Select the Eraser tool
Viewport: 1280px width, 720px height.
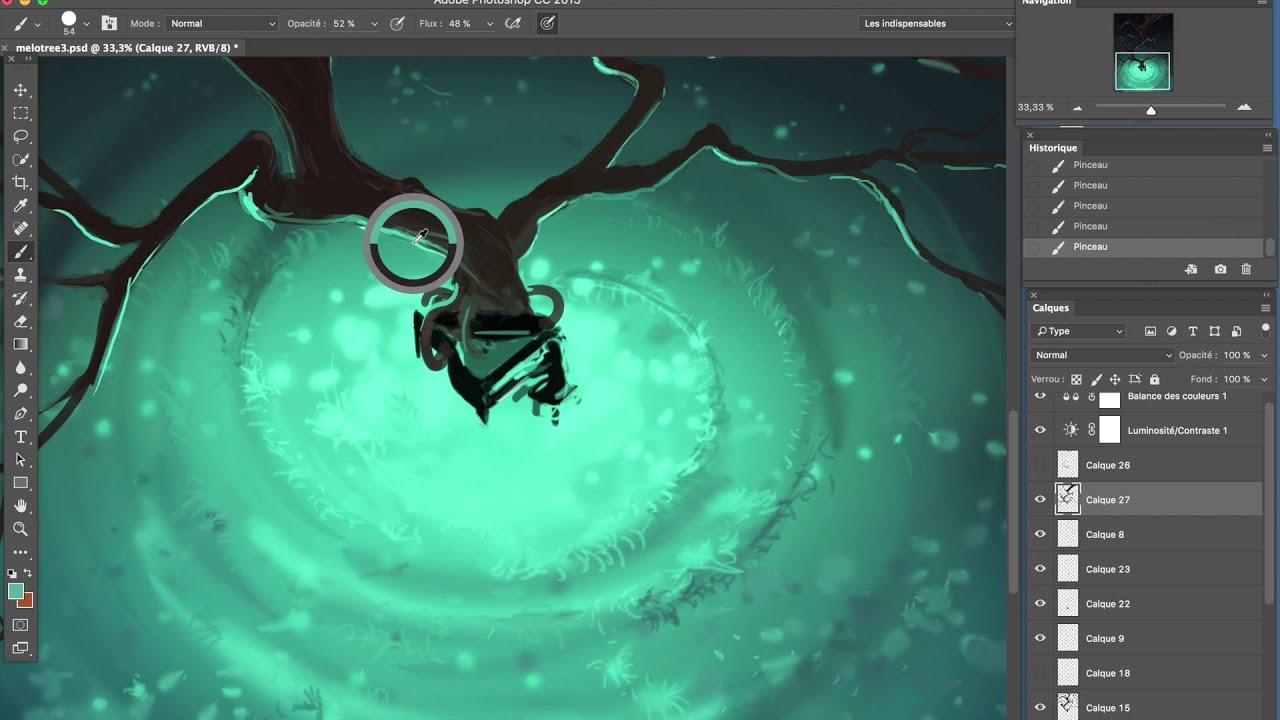(x=20, y=321)
